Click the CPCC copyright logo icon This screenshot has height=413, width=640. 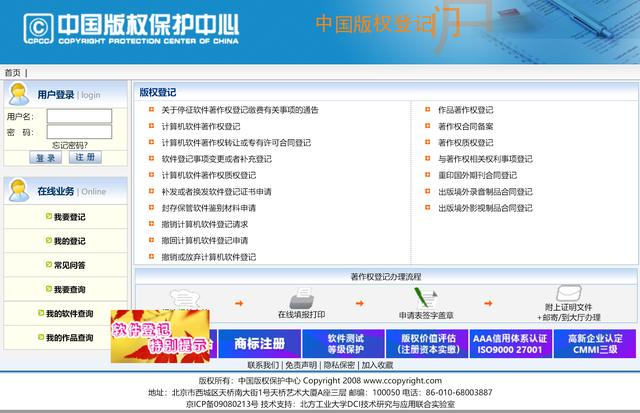(x=38, y=28)
